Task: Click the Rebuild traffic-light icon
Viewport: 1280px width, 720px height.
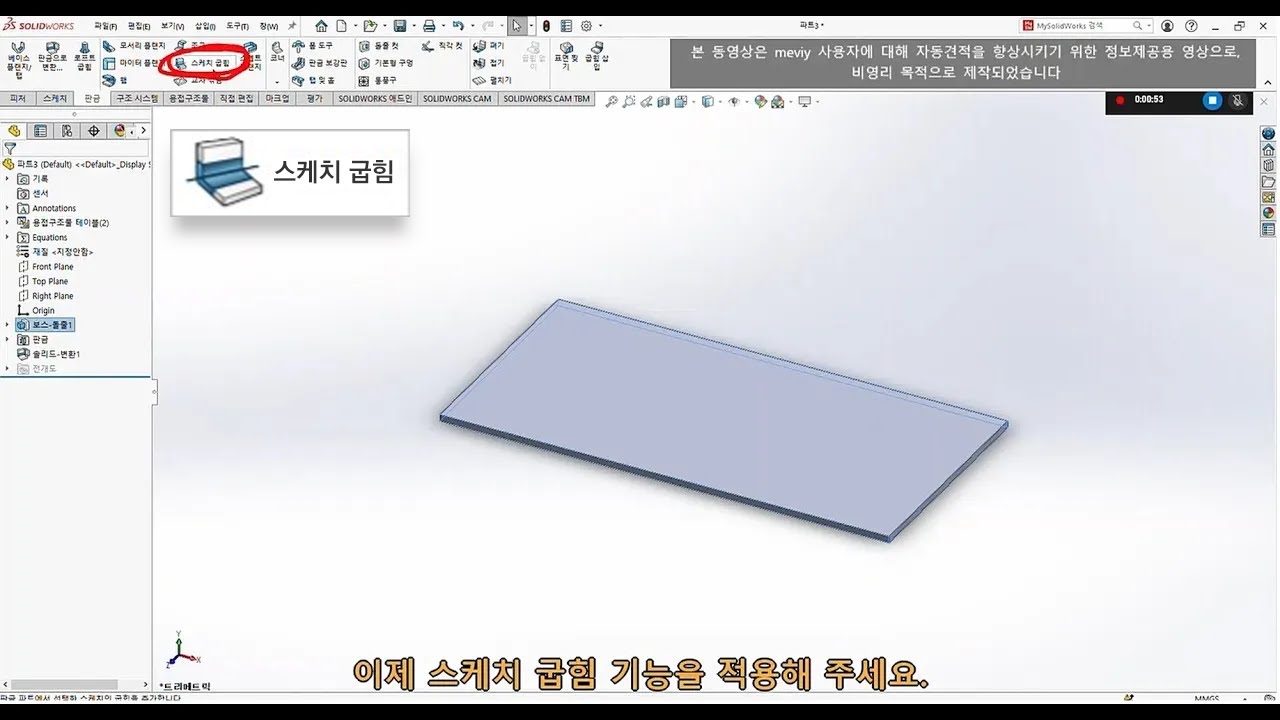Action: [546, 26]
